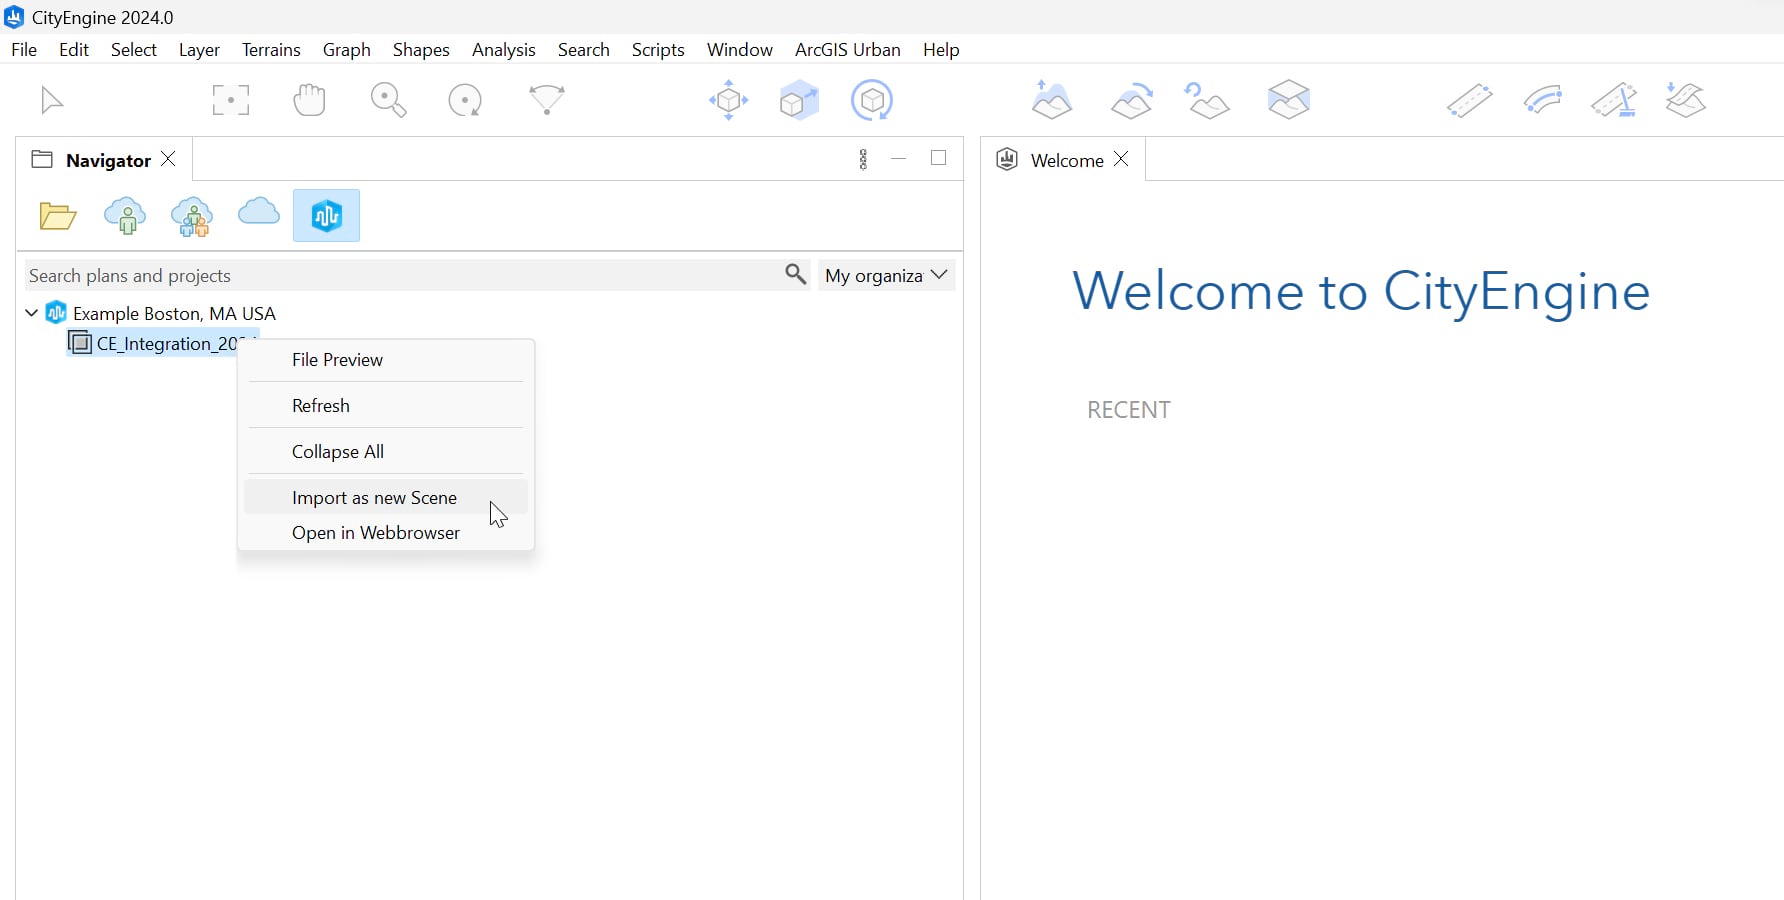Screen dimensions: 1784x900
Task: Select the Scale transform tool
Action: coord(799,100)
